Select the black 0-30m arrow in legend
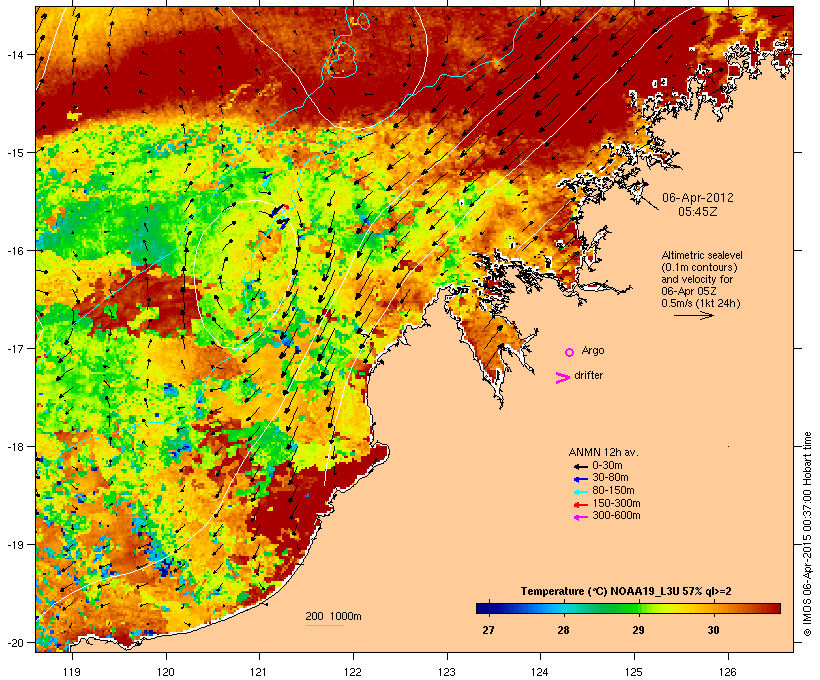This screenshot has width=820, height=680. click(580, 466)
